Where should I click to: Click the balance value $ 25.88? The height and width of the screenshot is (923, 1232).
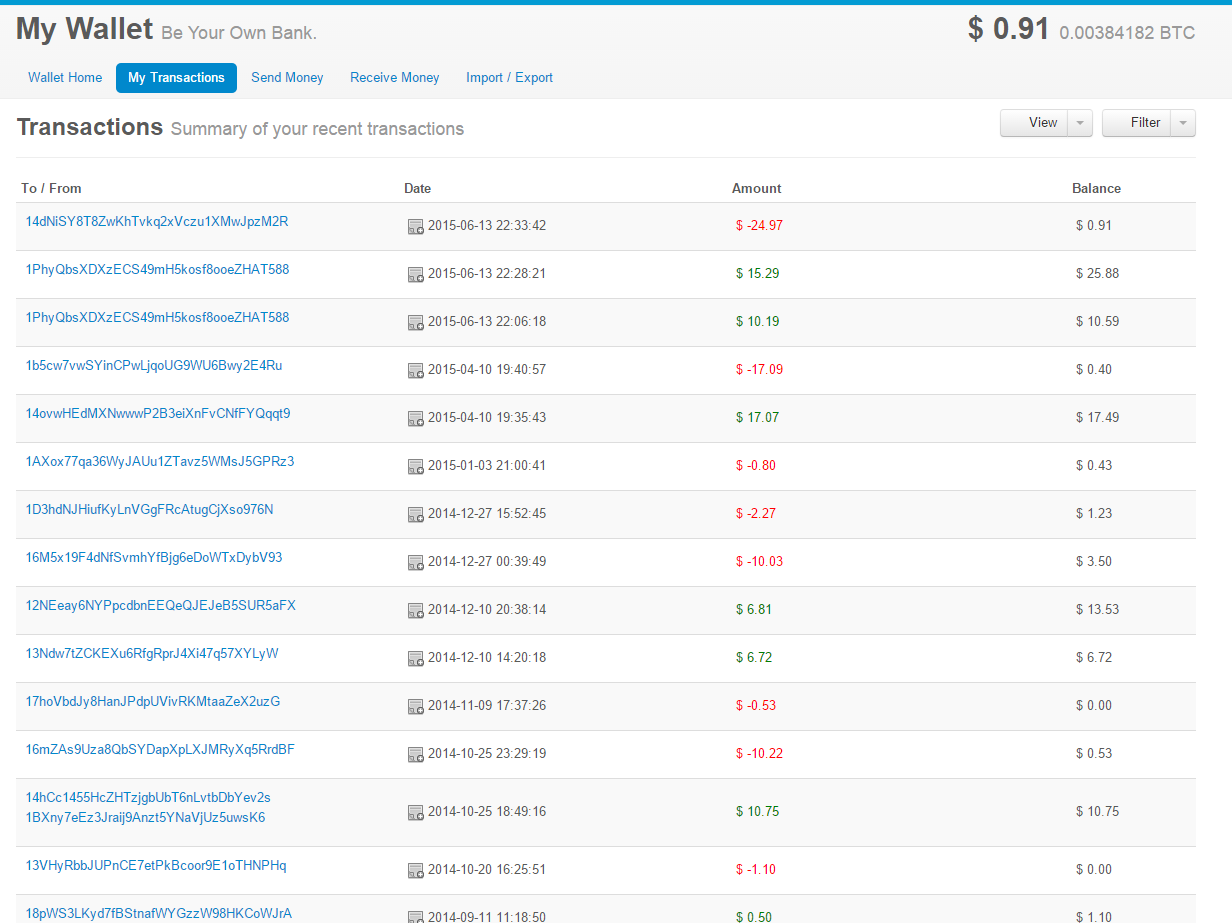click(1097, 273)
